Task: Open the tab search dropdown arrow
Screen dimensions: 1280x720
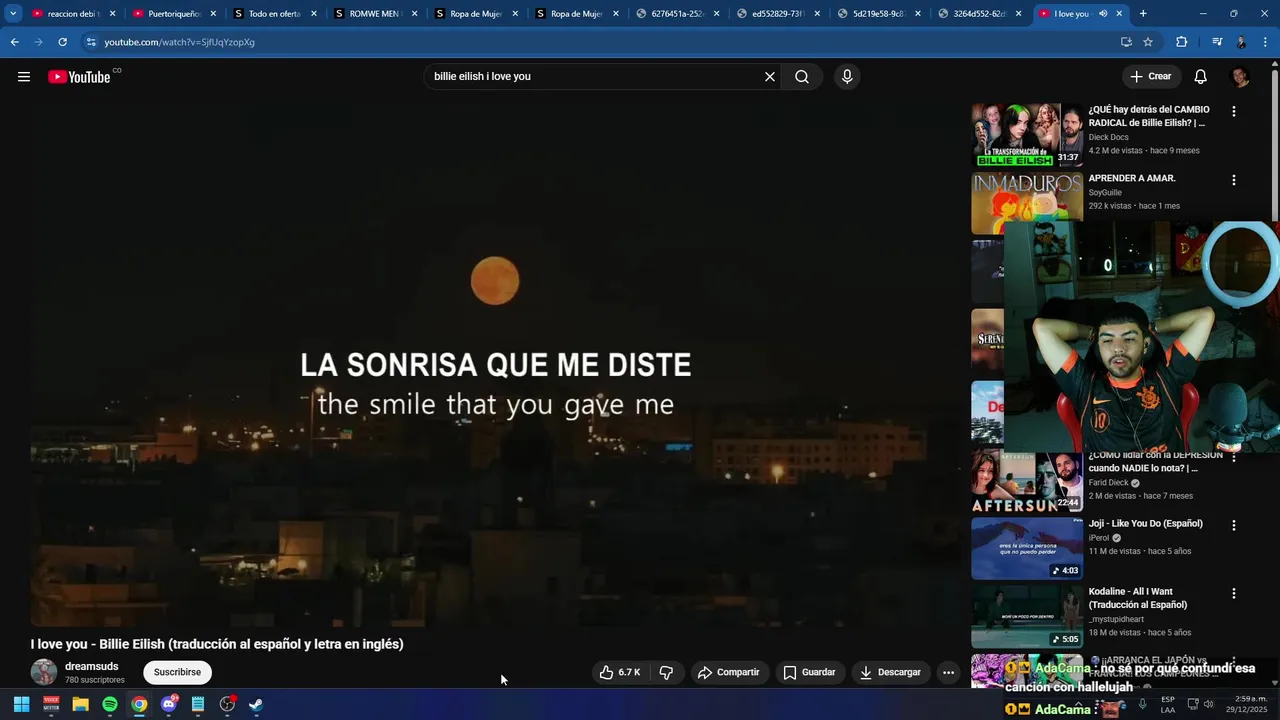Action: [13, 14]
